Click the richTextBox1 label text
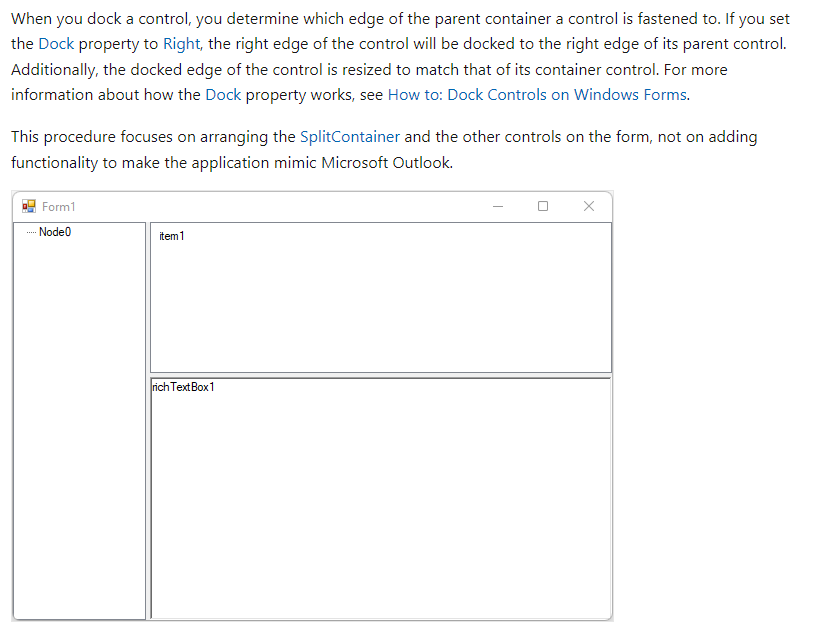The image size is (831, 634). (183, 386)
